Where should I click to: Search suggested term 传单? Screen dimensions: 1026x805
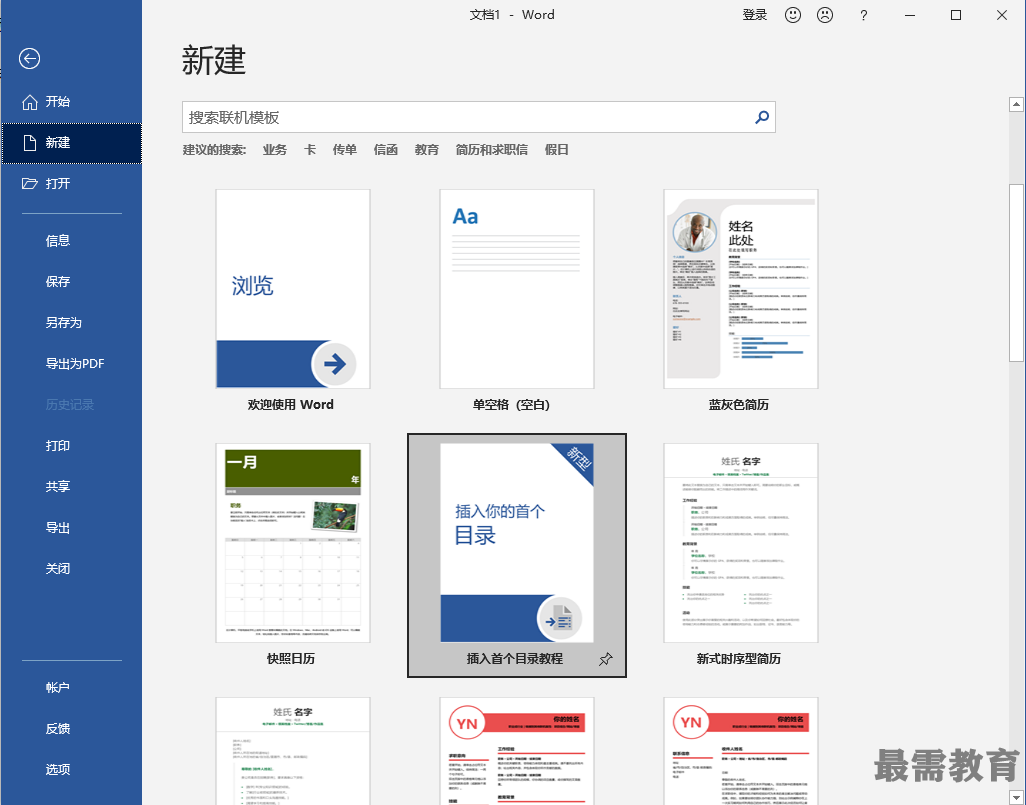click(345, 150)
